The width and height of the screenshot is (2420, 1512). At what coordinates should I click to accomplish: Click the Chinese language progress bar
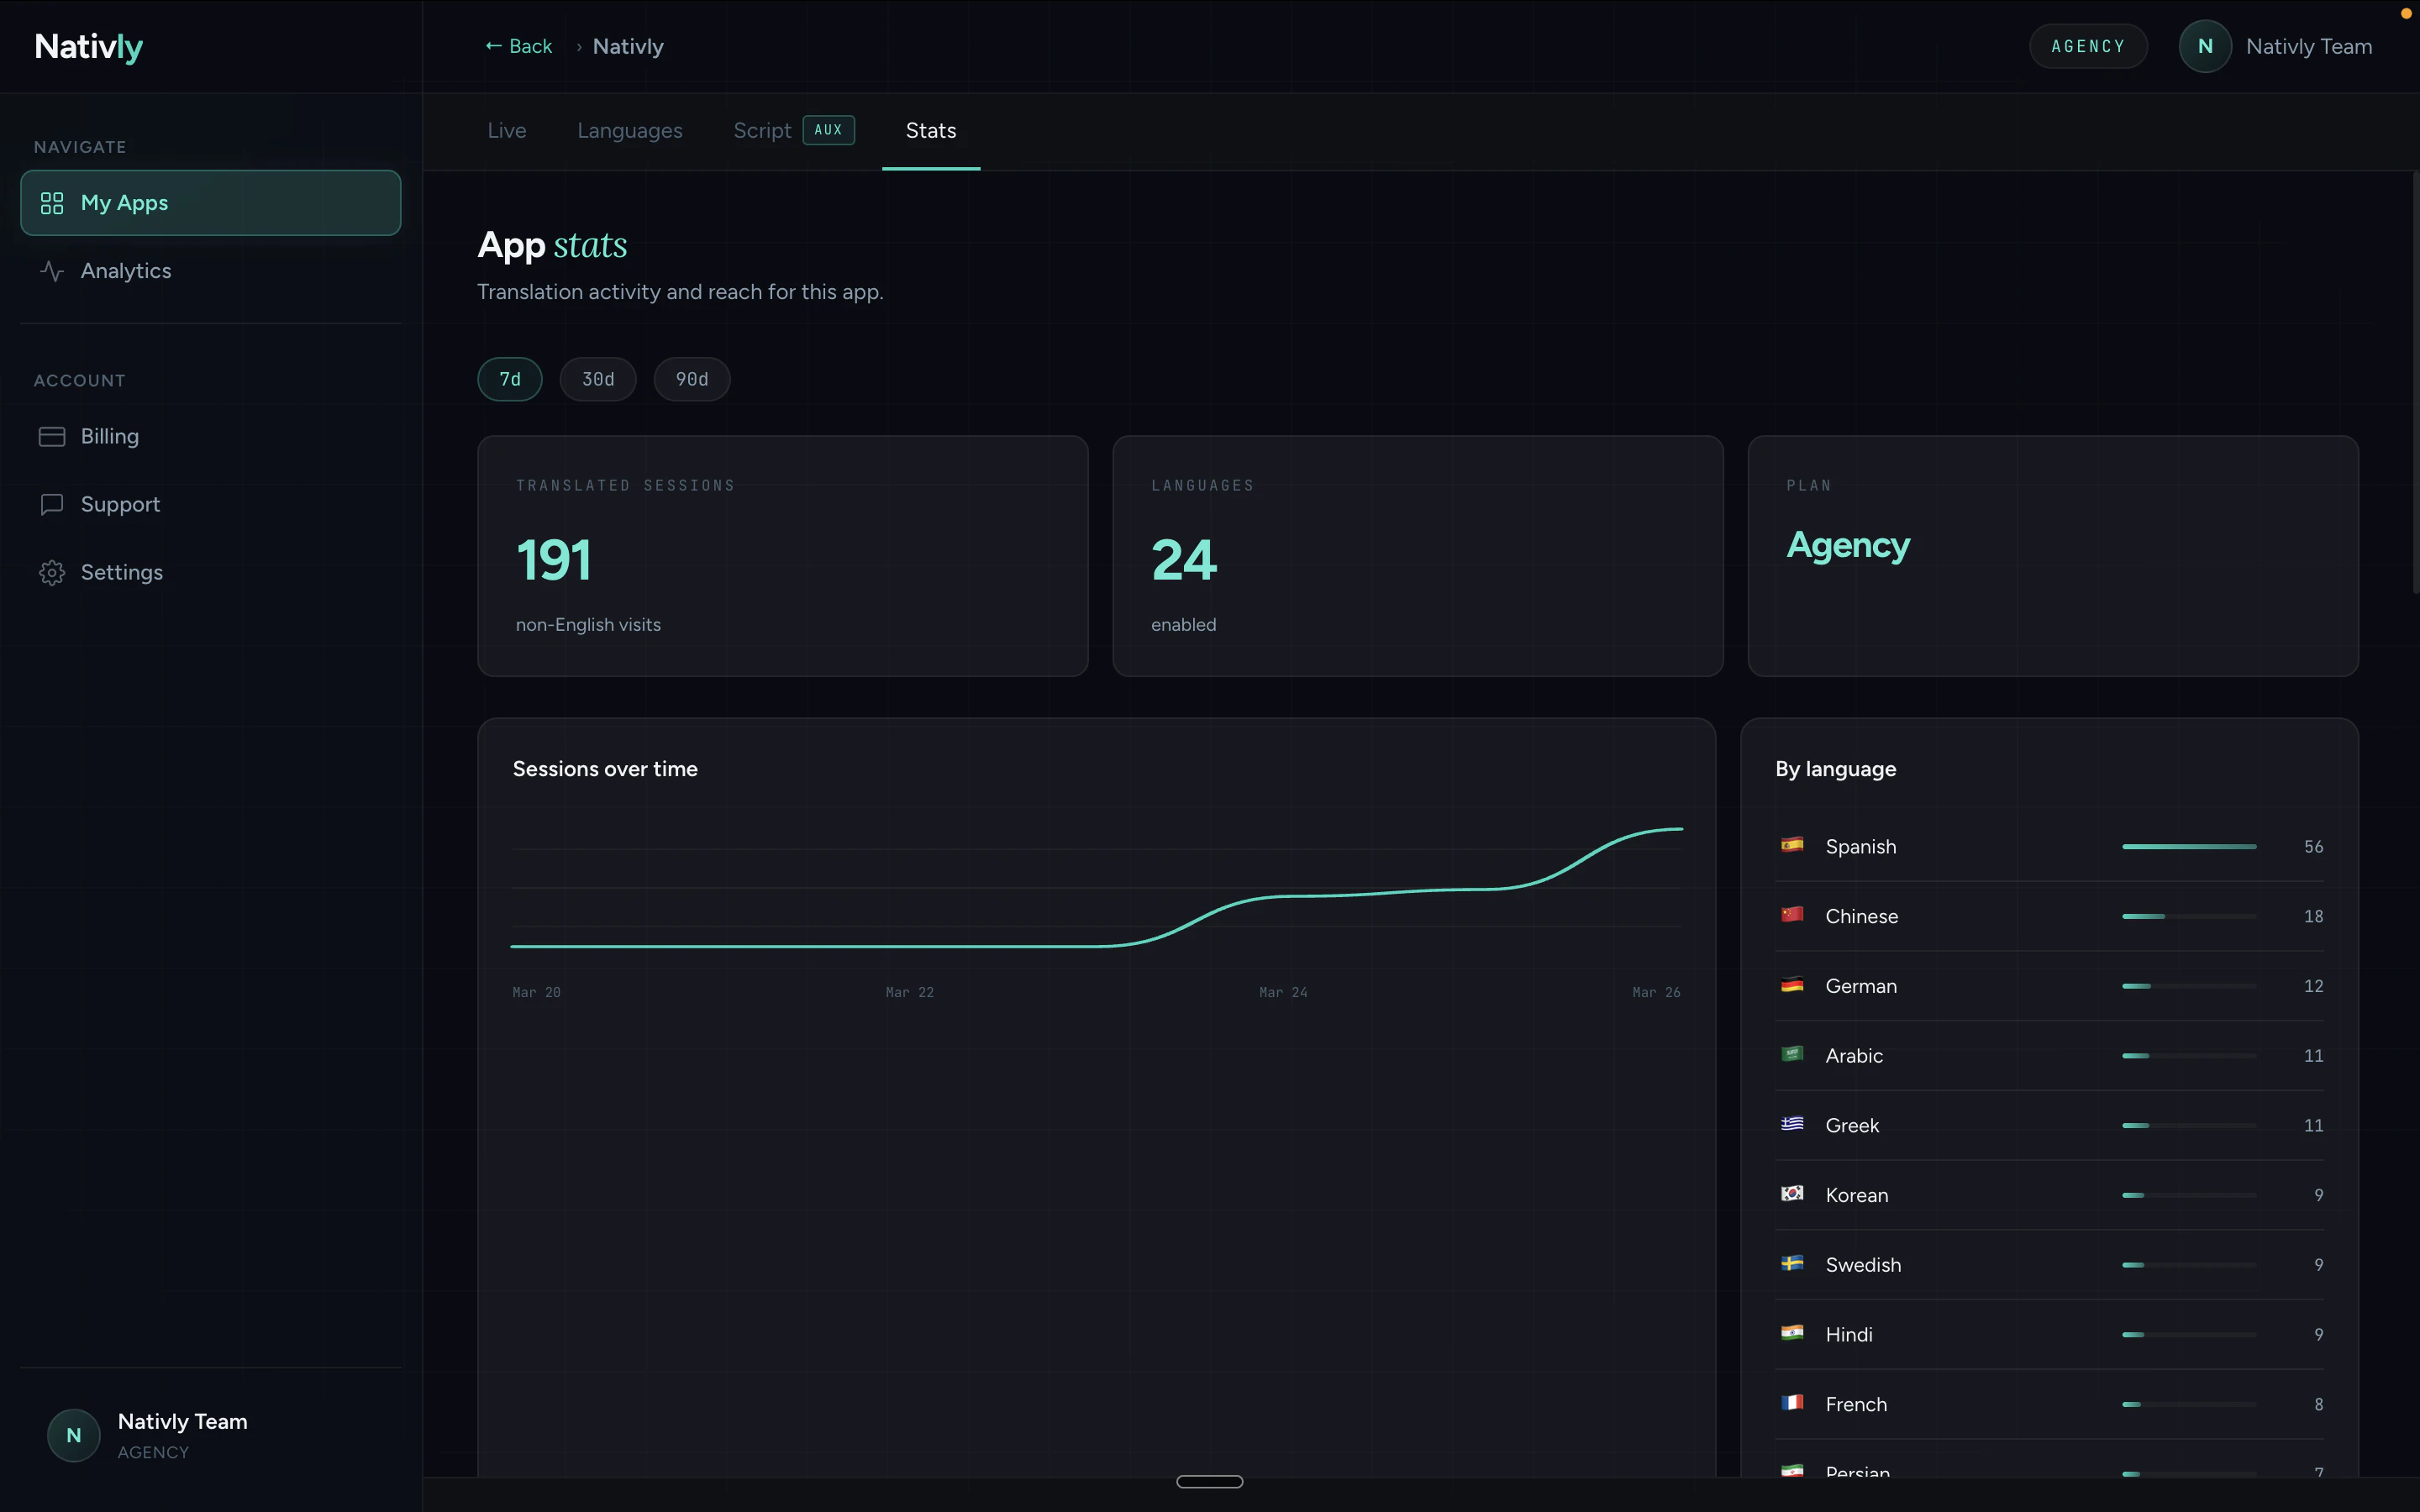click(2189, 916)
